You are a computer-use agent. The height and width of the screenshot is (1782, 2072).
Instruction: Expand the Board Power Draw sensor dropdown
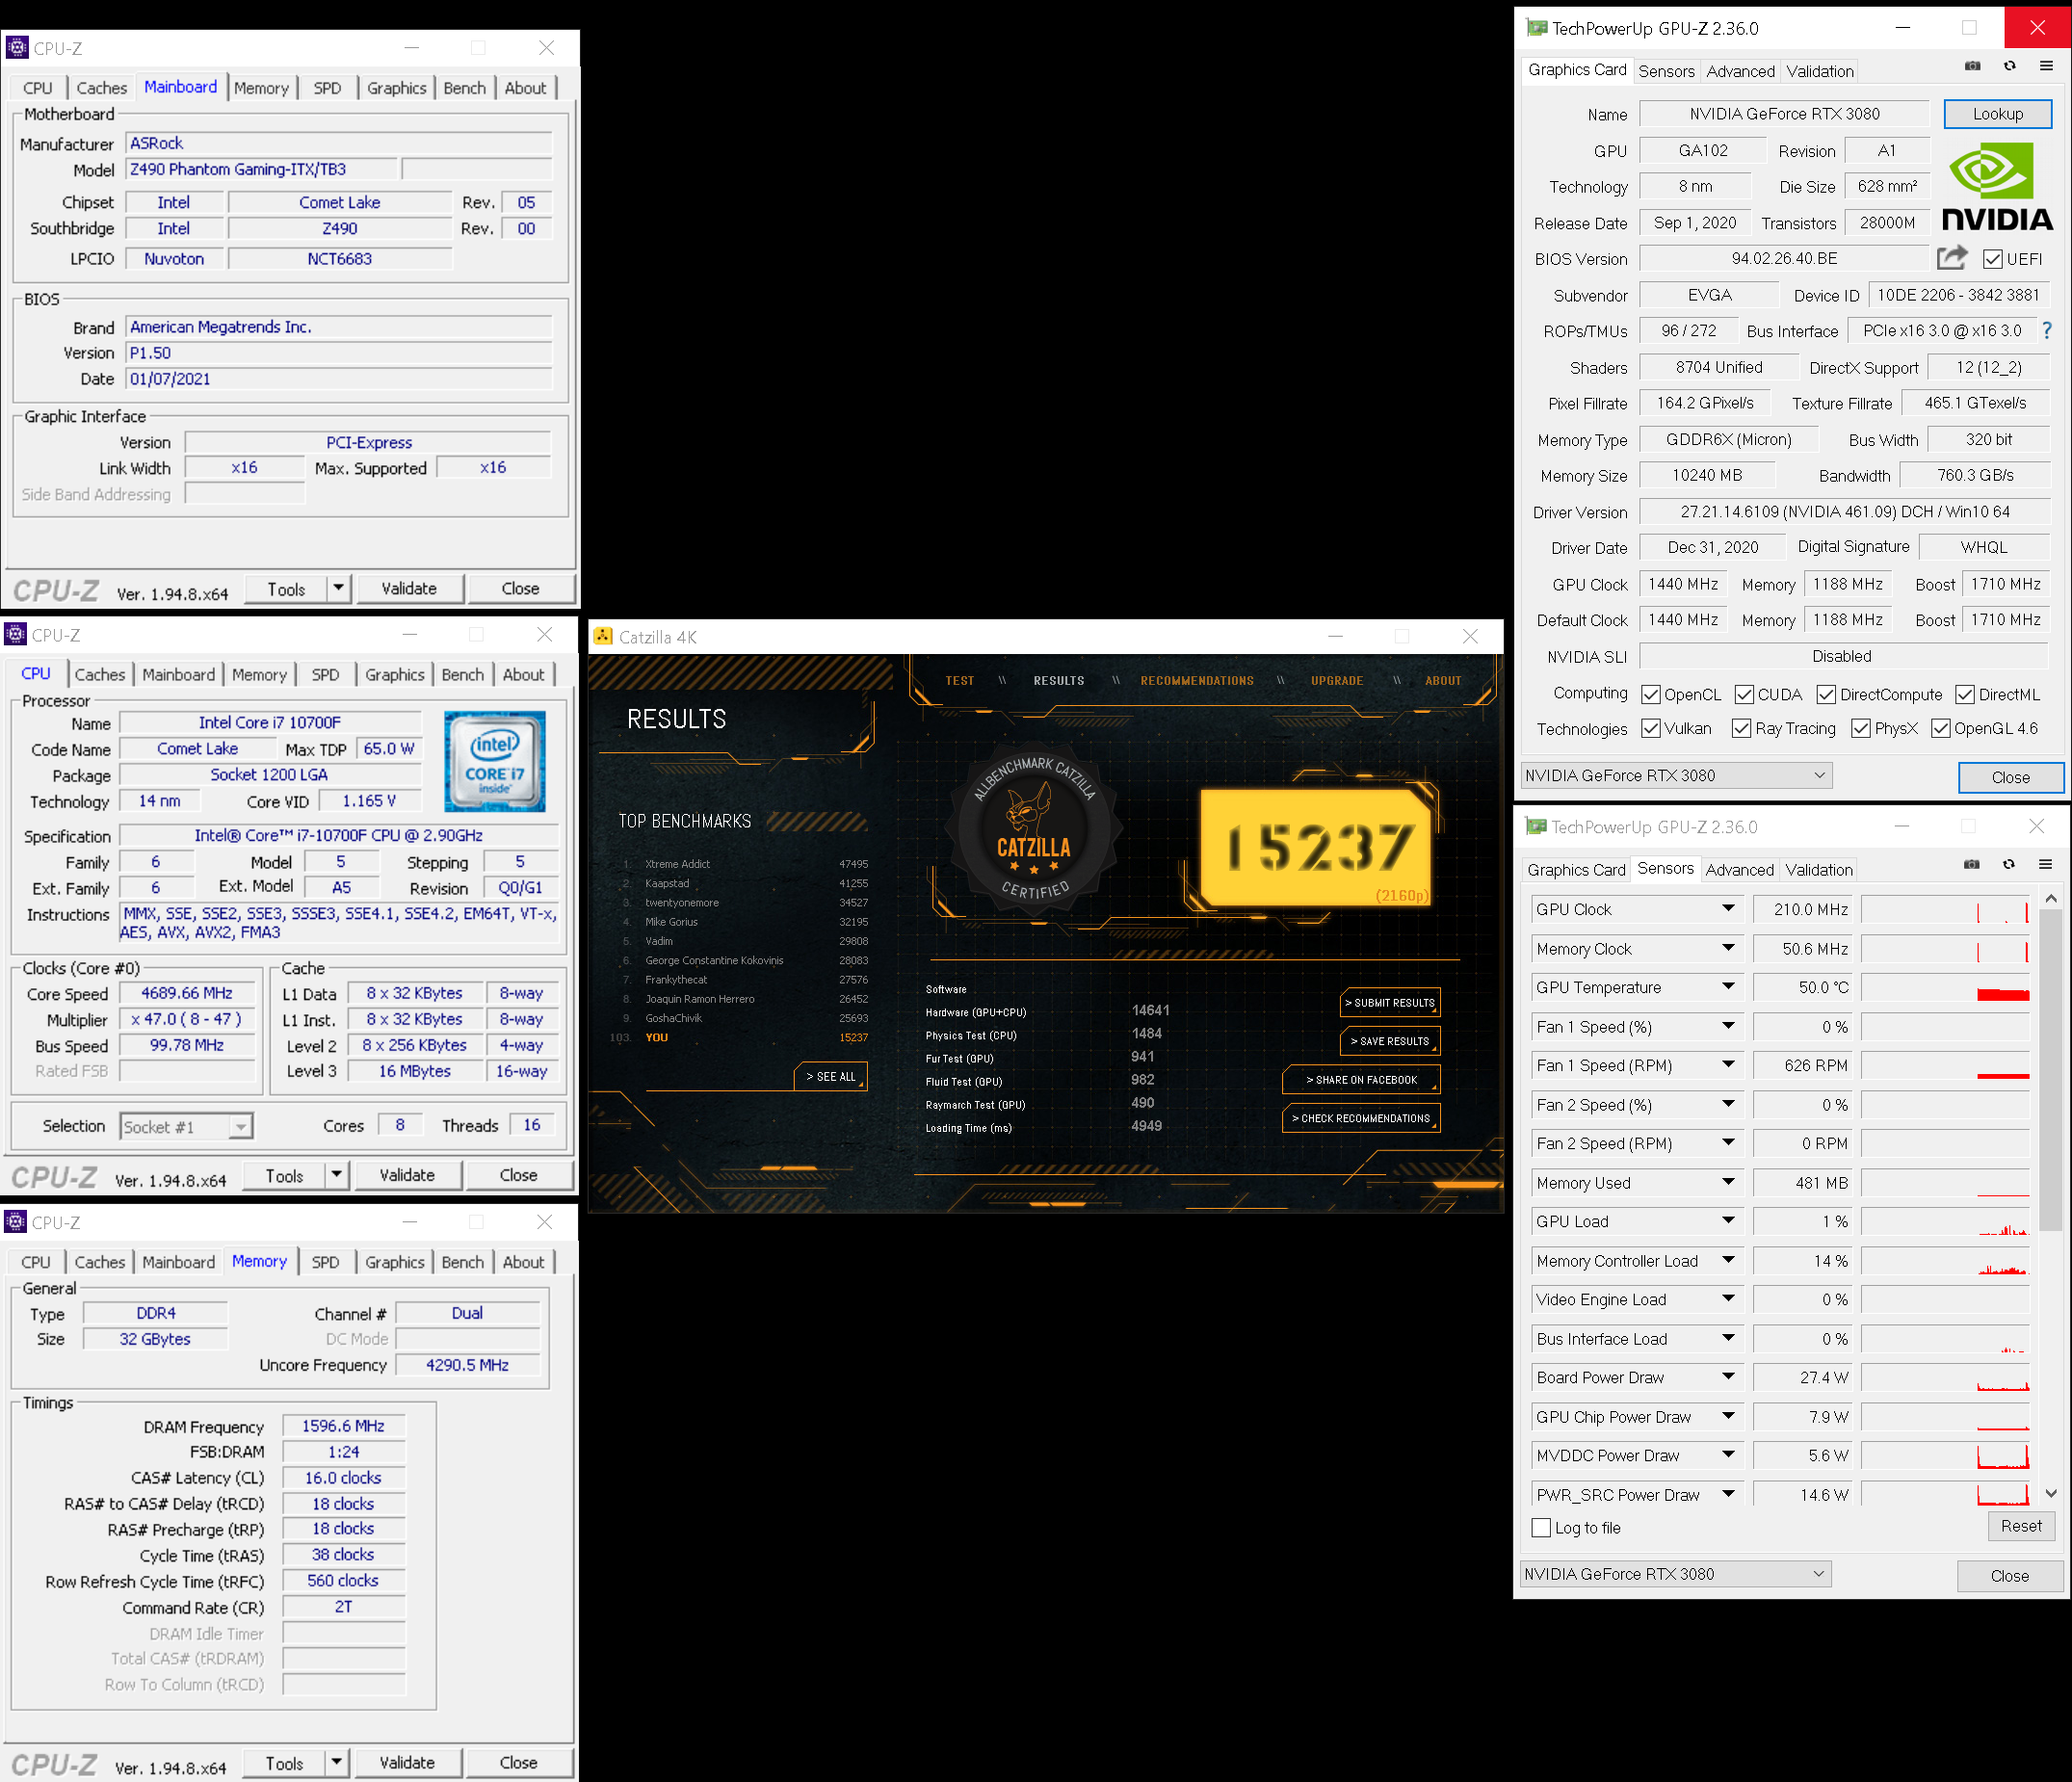[1728, 1377]
